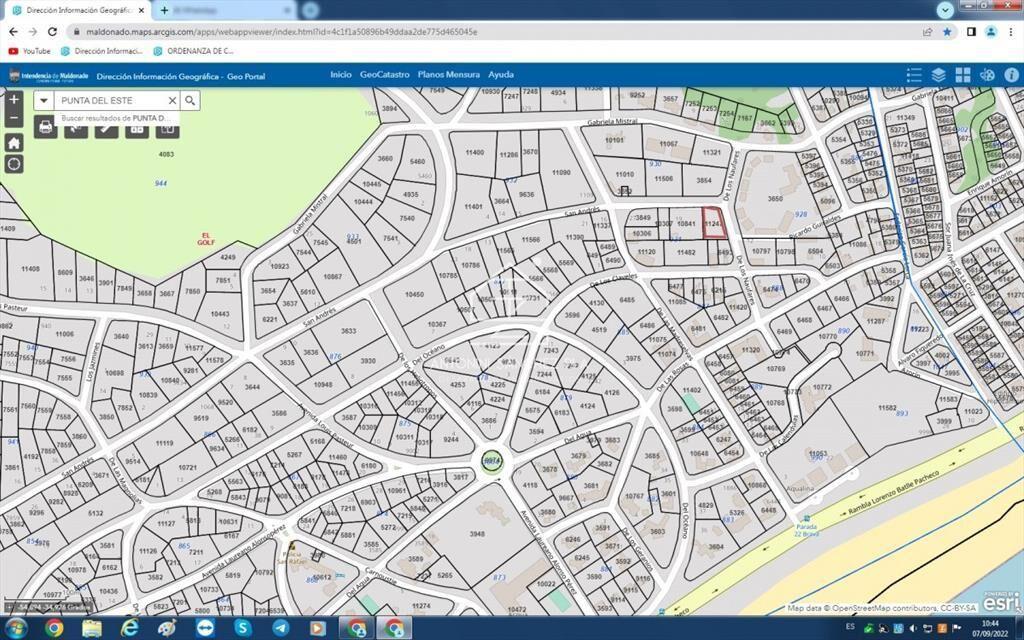Select the 'Buscar resultados de PUNTA D...' suggestion
This screenshot has height=640, width=1024.
[116, 118]
